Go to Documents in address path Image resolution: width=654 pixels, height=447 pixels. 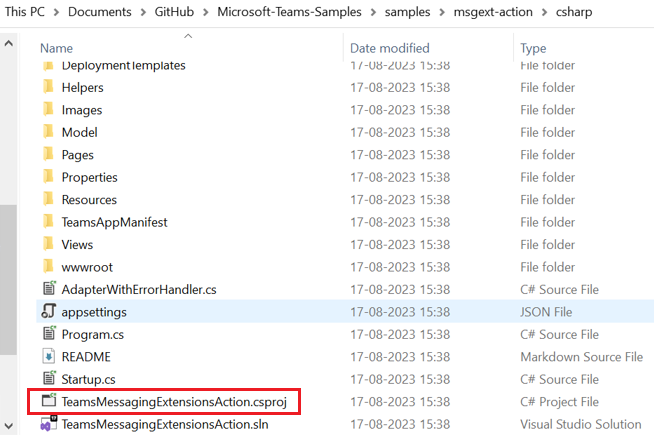[x=100, y=12]
